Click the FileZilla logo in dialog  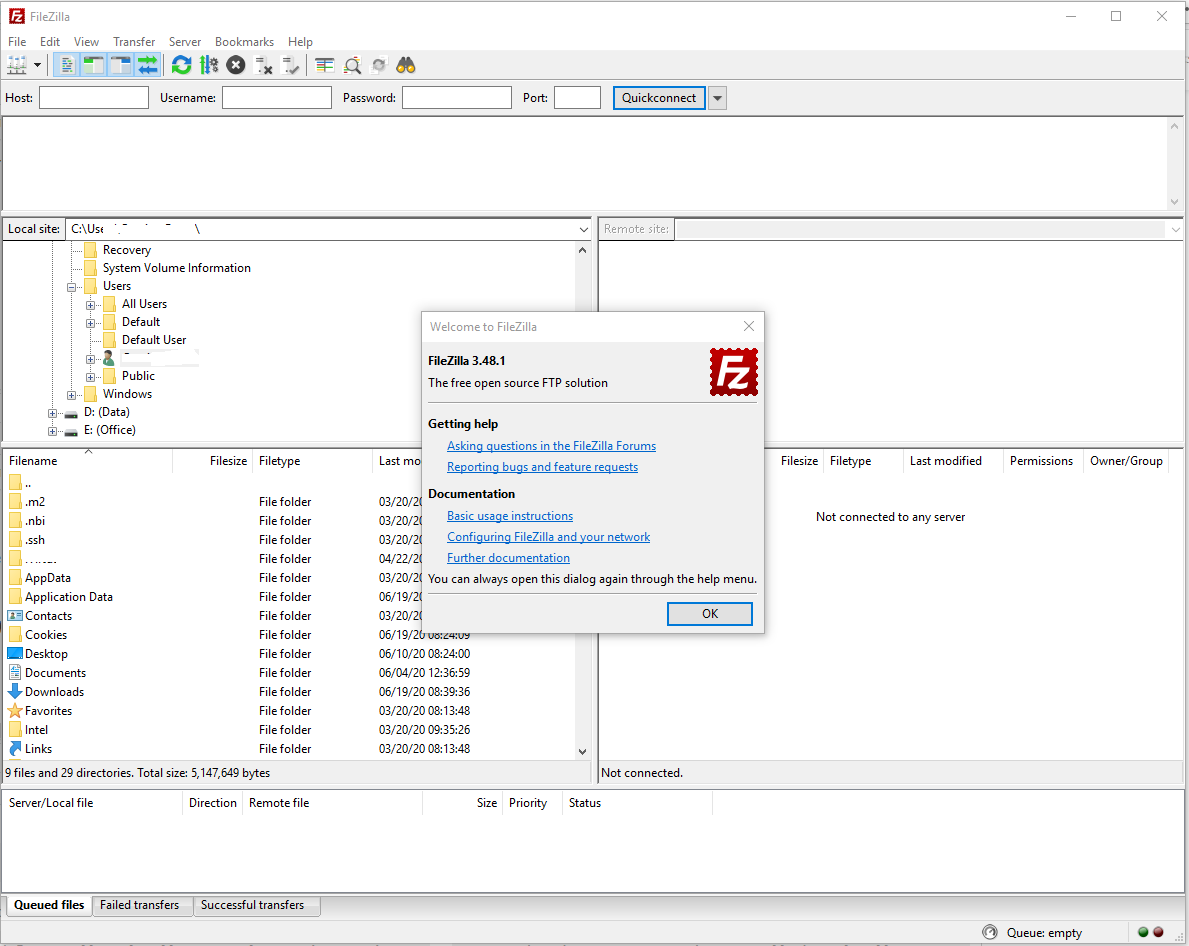(x=733, y=372)
